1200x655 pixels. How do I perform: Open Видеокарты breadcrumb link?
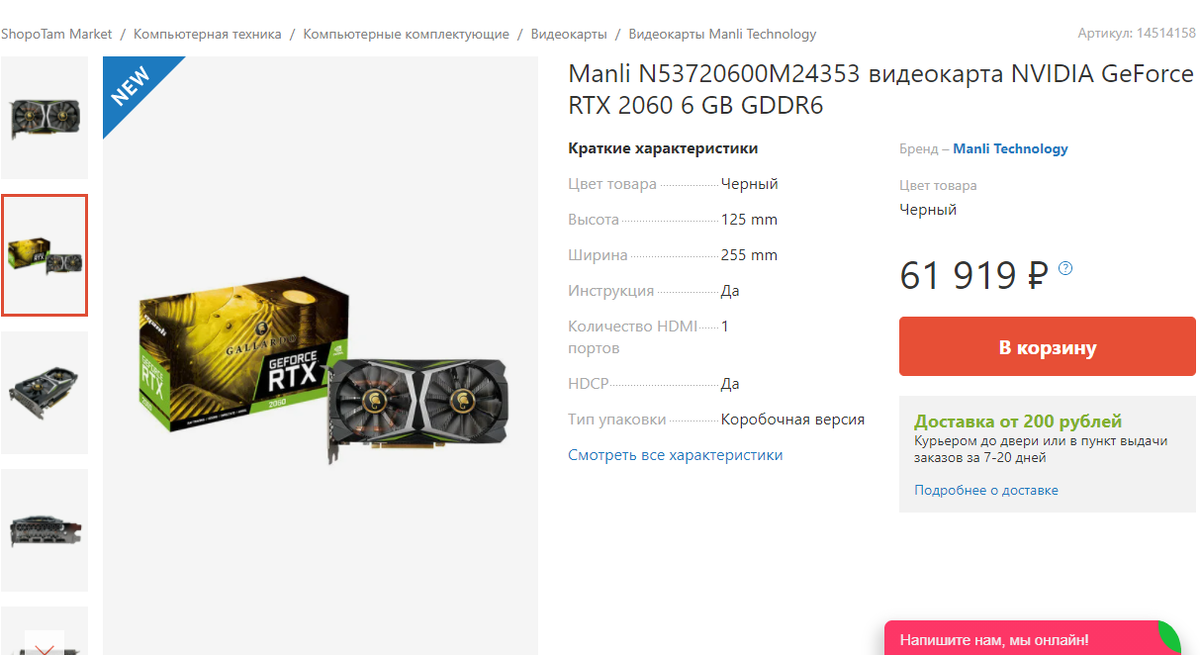569,34
